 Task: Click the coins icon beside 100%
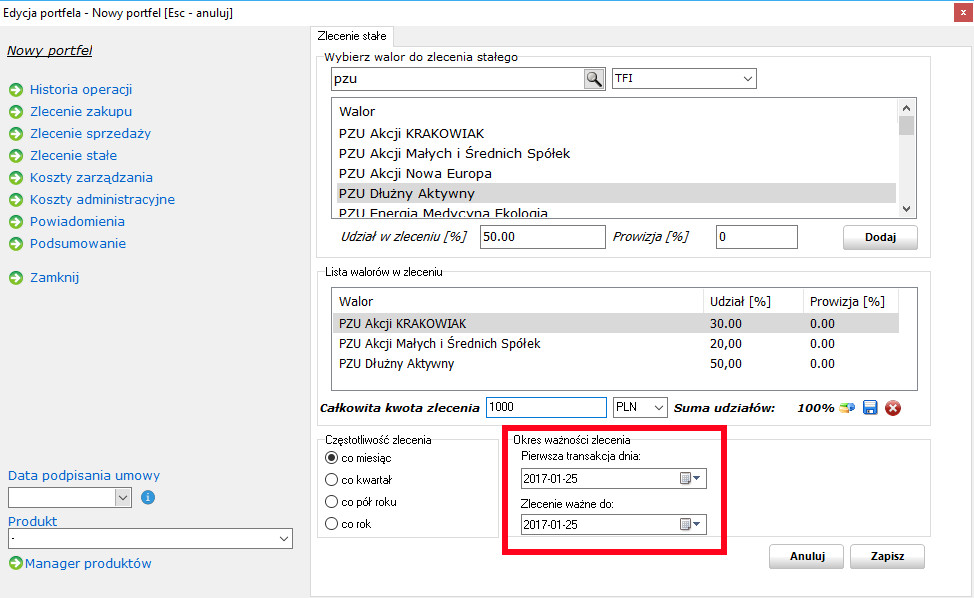(x=847, y=407)
